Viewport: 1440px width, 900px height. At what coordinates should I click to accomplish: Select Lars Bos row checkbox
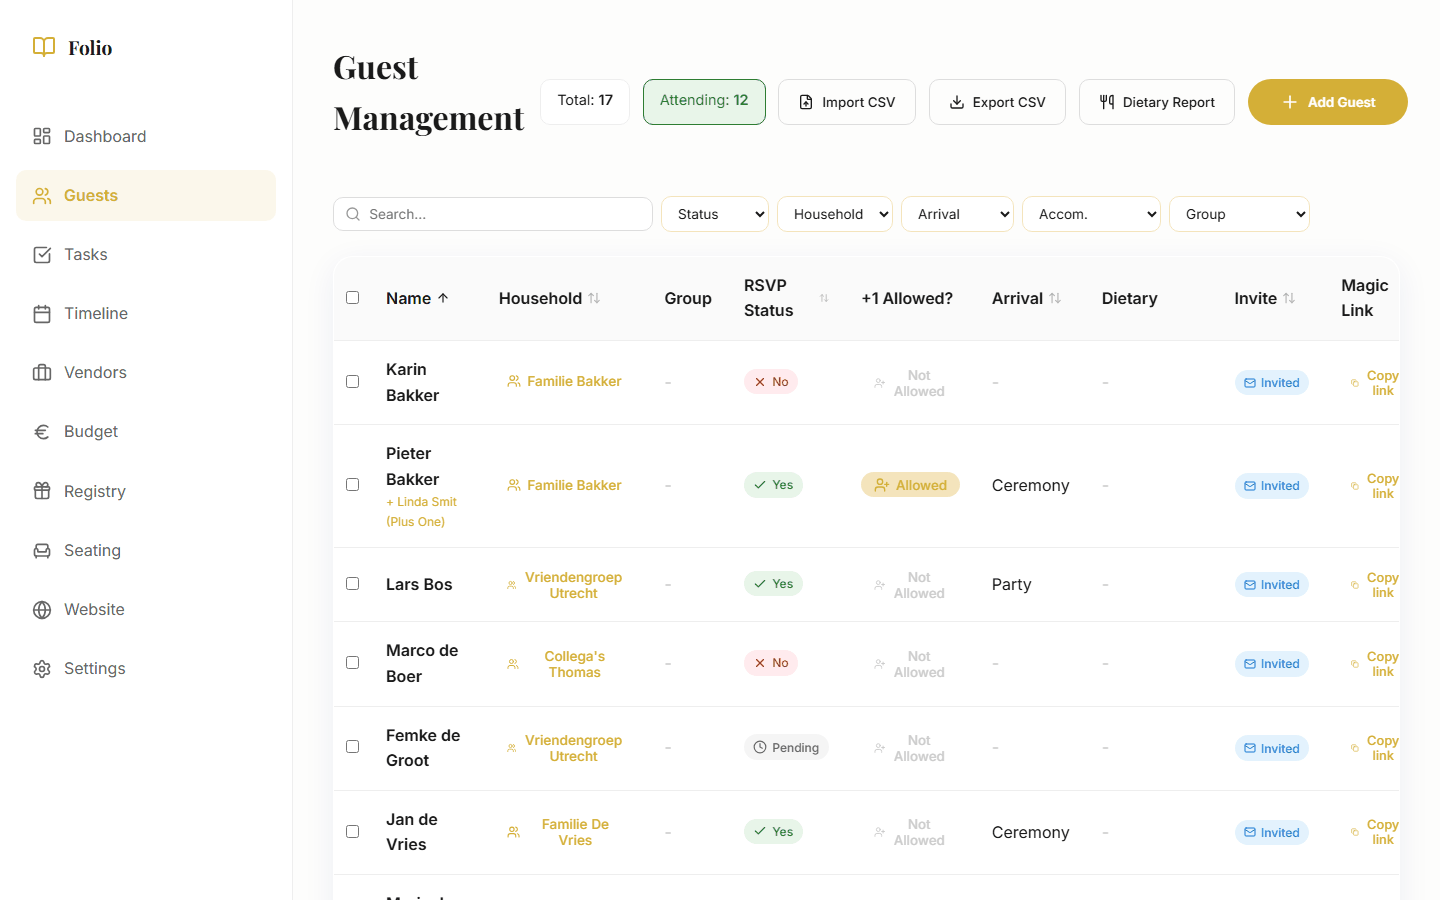click(352, 583)
